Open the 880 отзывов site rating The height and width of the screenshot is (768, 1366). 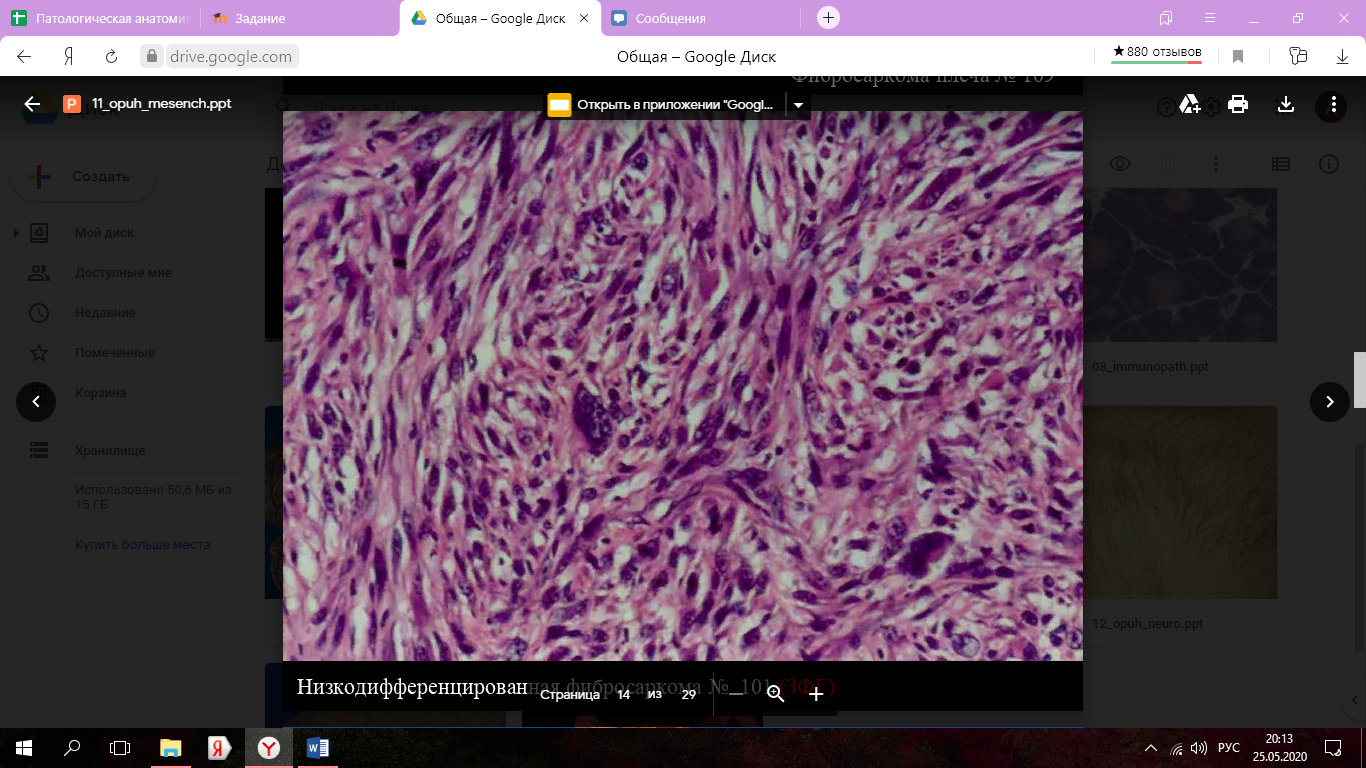point(1157,53)
